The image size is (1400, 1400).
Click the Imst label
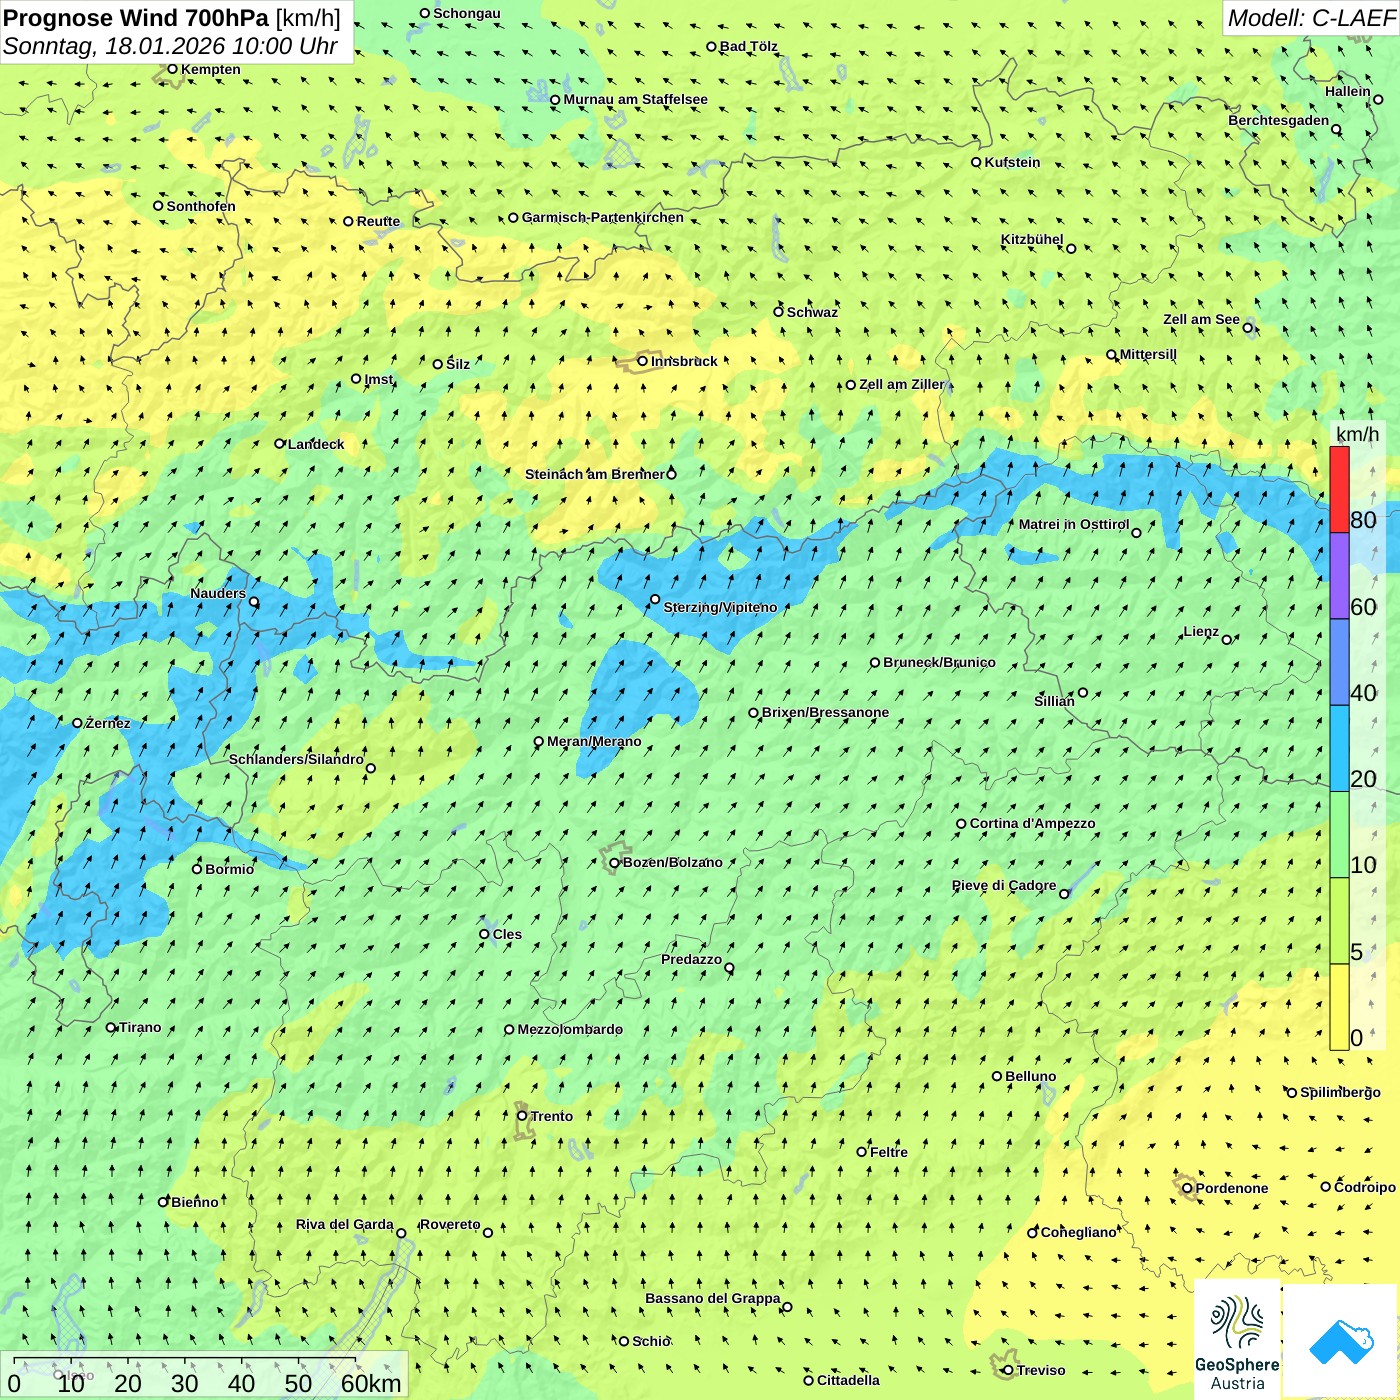379,379
